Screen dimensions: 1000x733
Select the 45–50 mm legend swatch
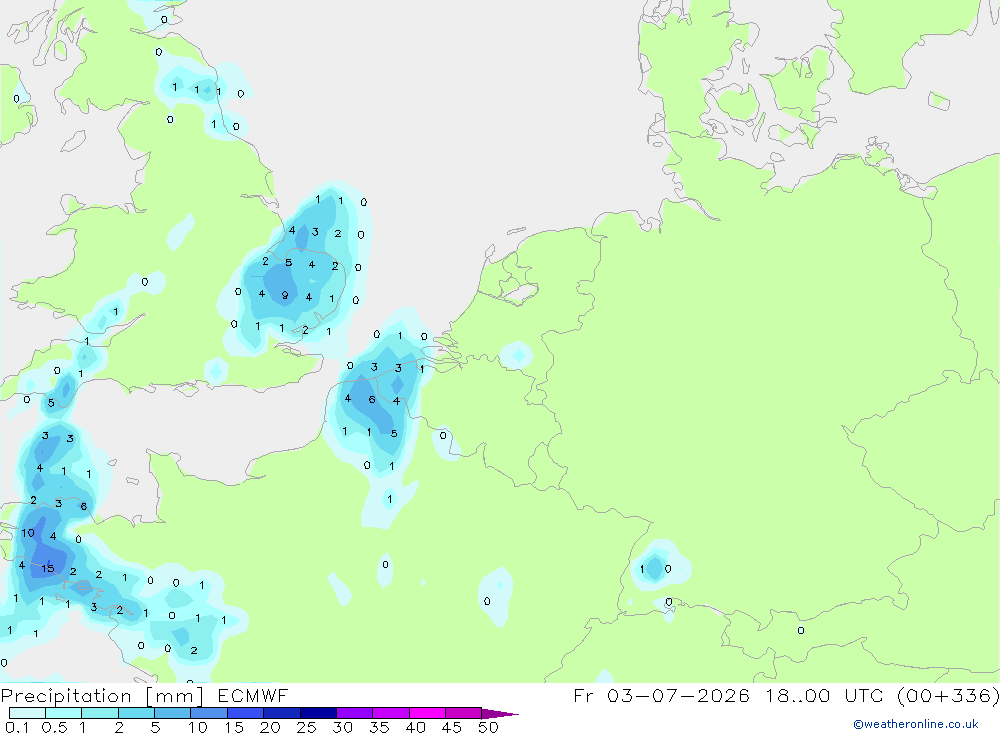pos(464,713)
